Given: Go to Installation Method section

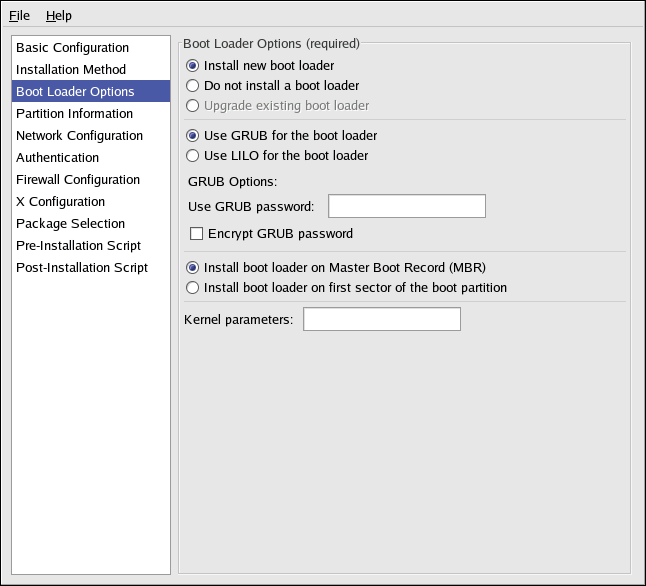Looking at the screenshot, I should point(71,70).
